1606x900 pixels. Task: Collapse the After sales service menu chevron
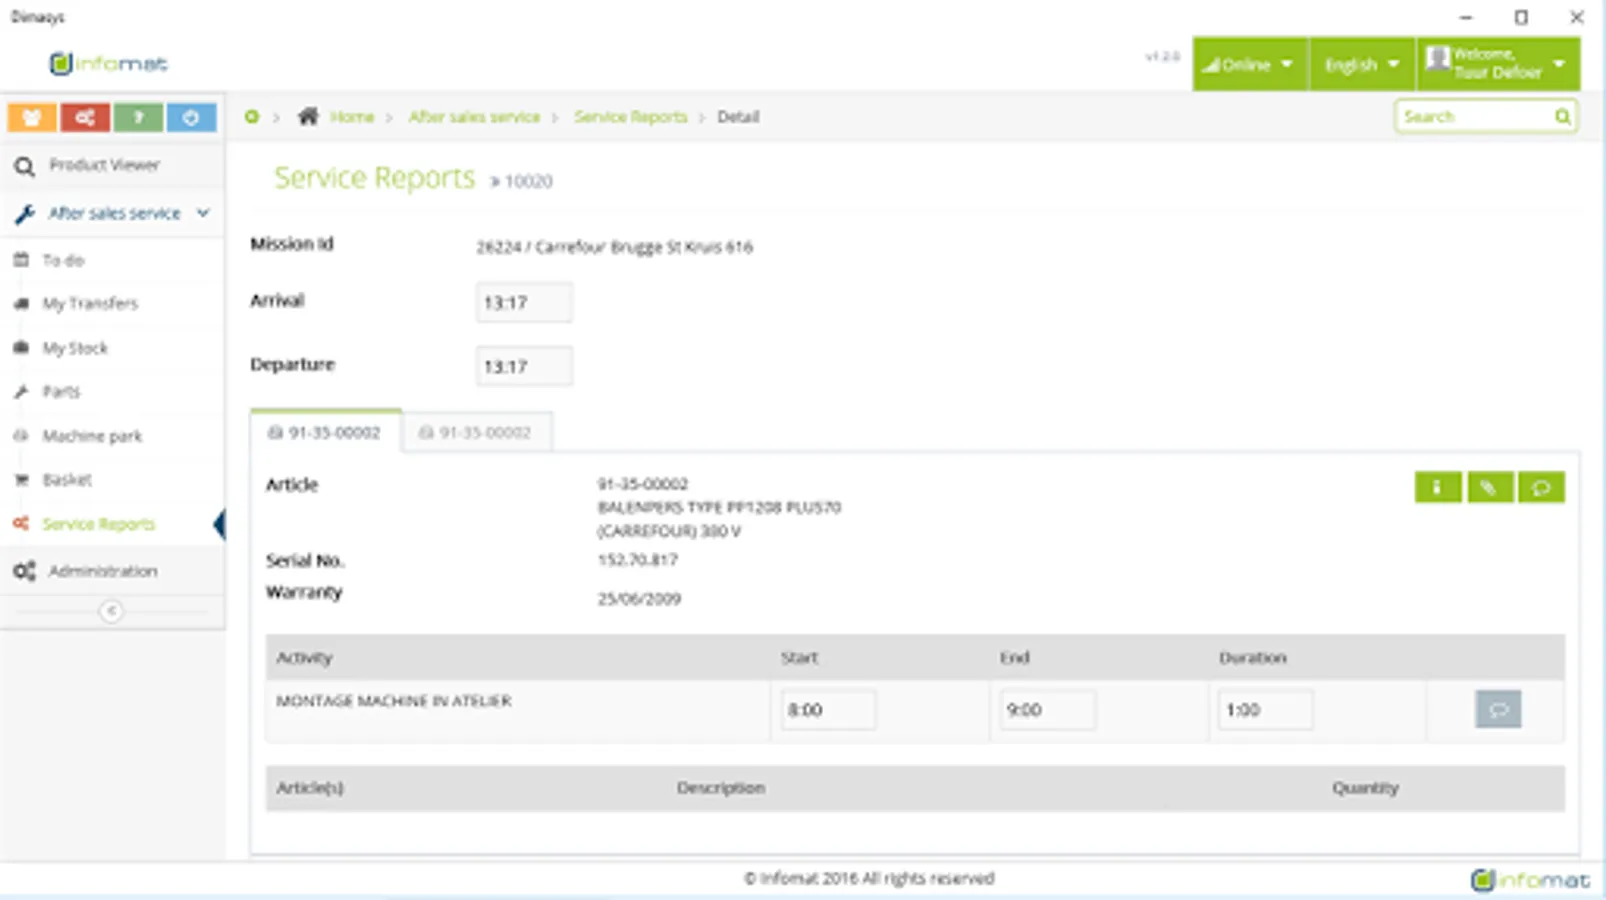[x=203, y=213]
